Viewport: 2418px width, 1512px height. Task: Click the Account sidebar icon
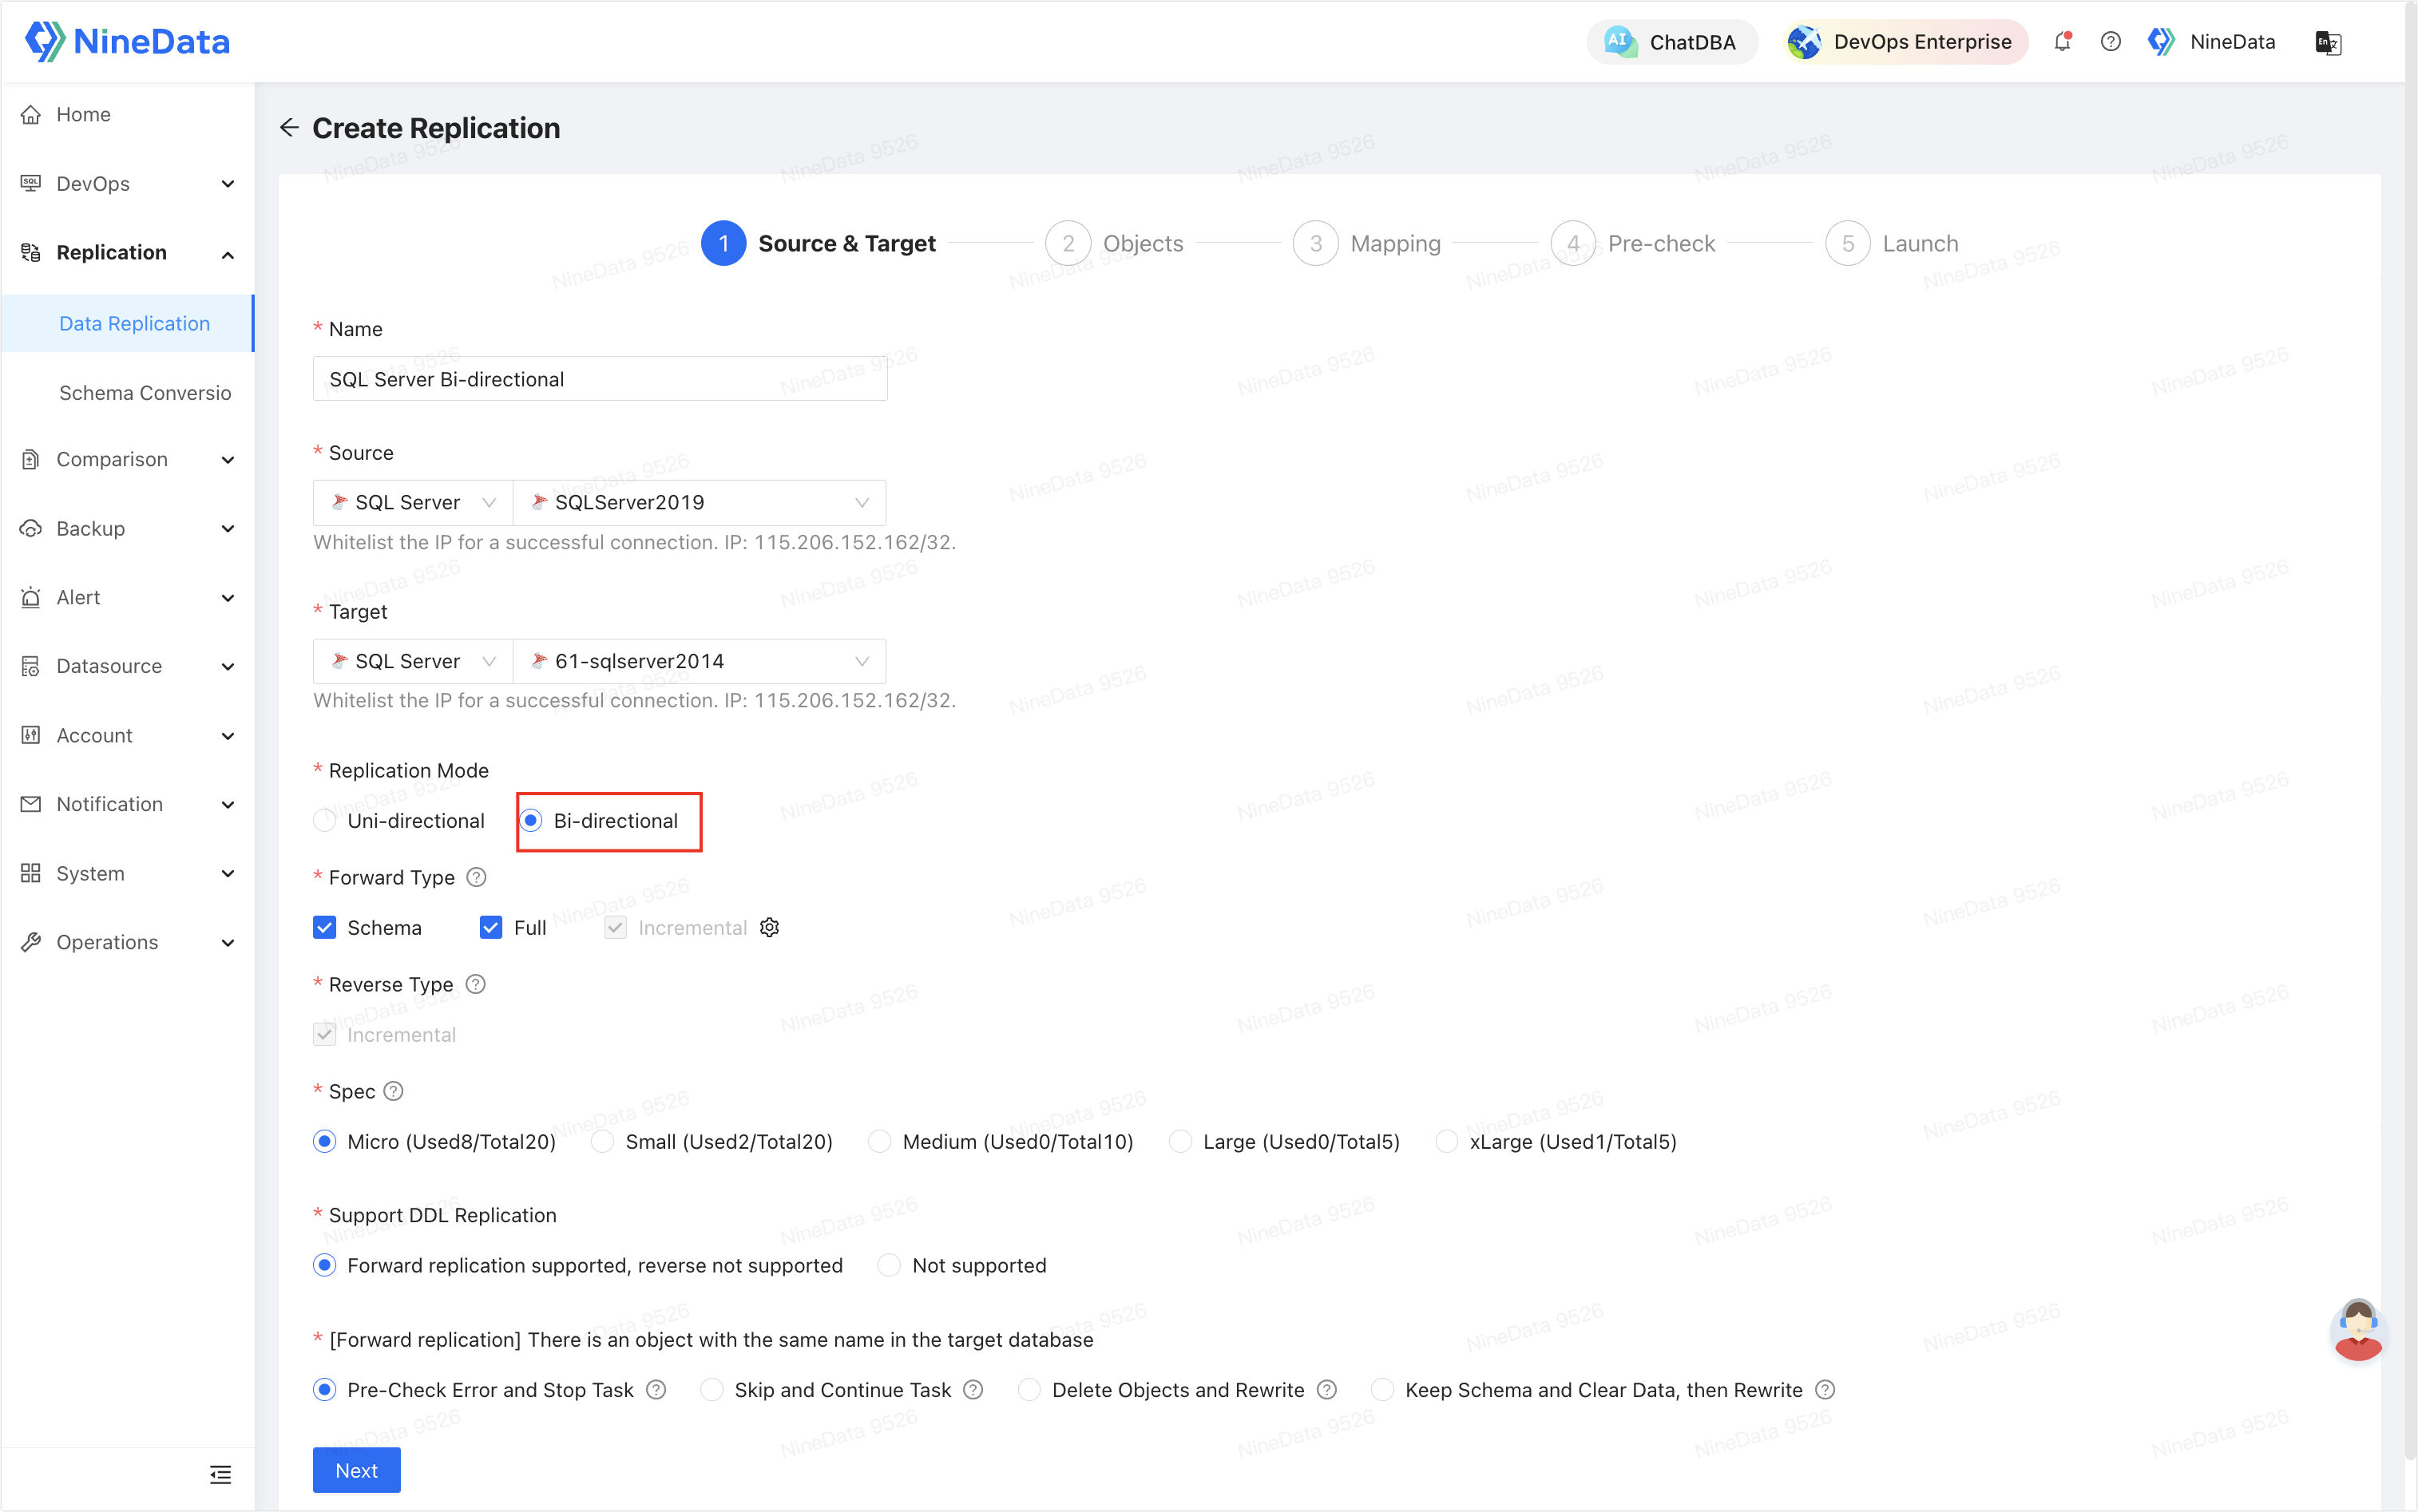pos(31,736)
